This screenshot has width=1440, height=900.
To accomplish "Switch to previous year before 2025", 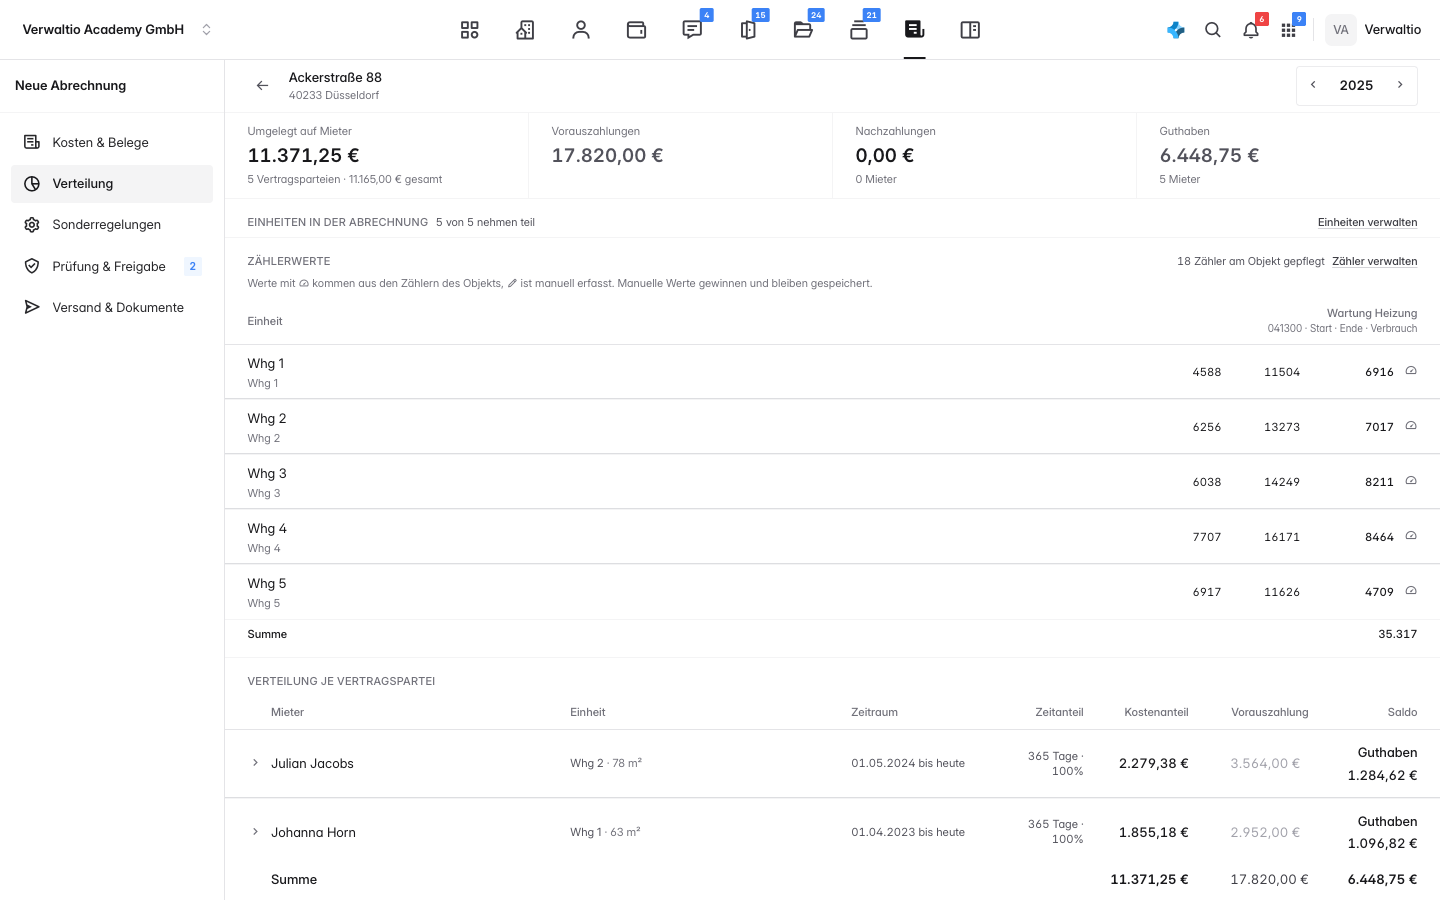I will point(1313,85).
